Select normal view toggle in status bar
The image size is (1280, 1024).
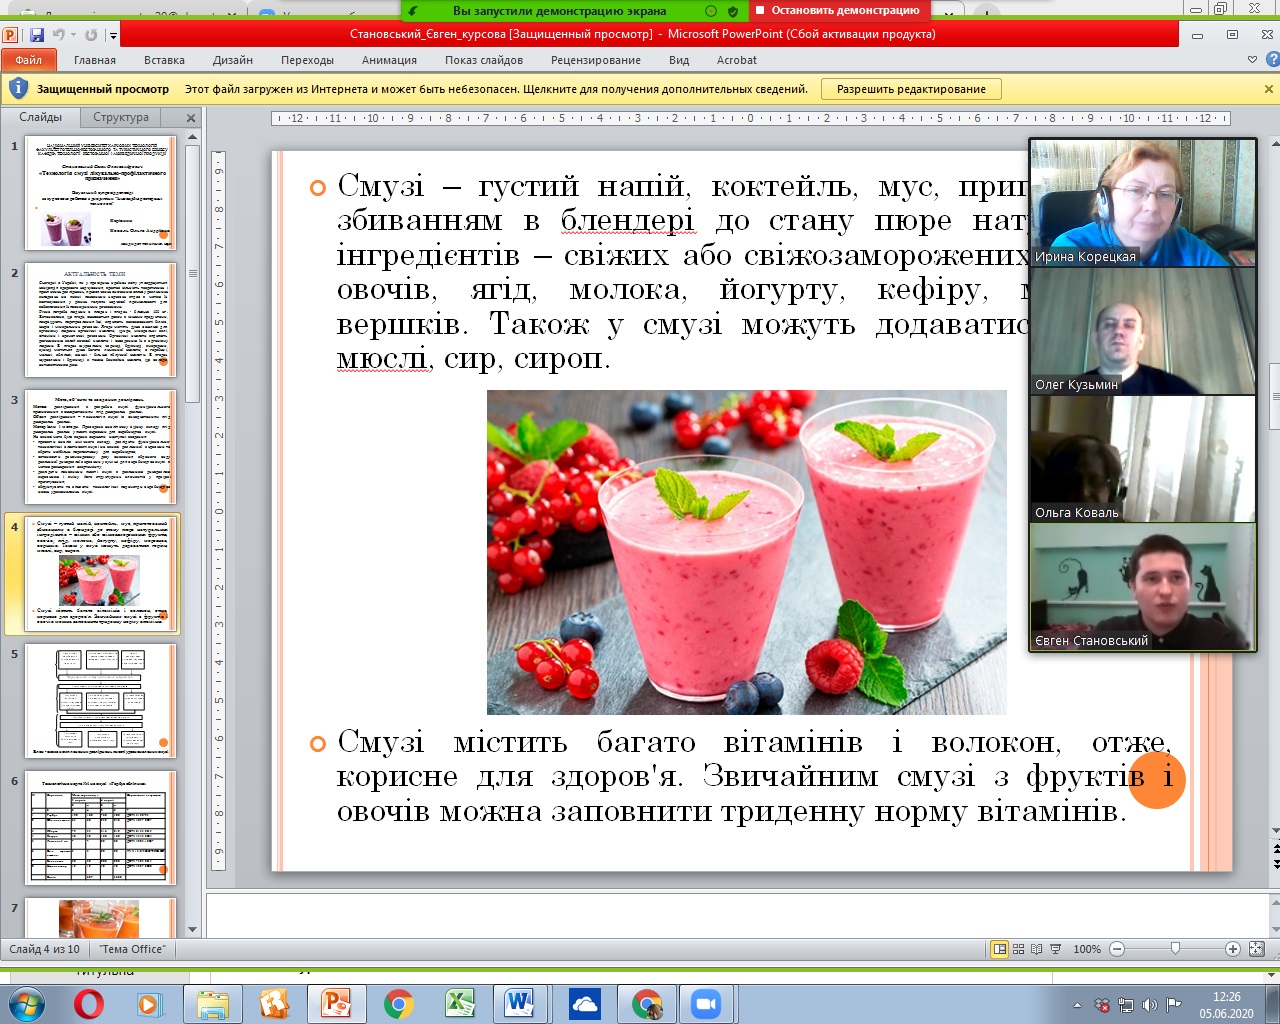pos(999,949)
